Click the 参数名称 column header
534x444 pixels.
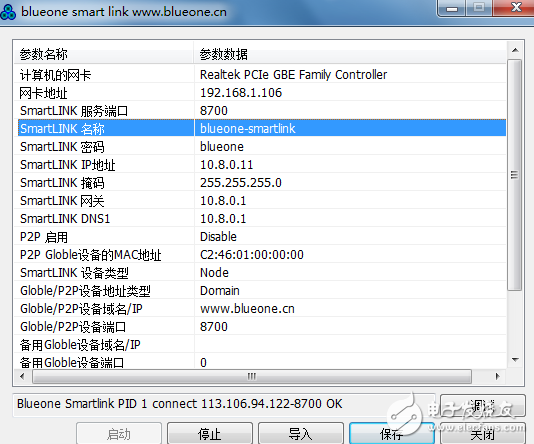click(x=104, y=54)
